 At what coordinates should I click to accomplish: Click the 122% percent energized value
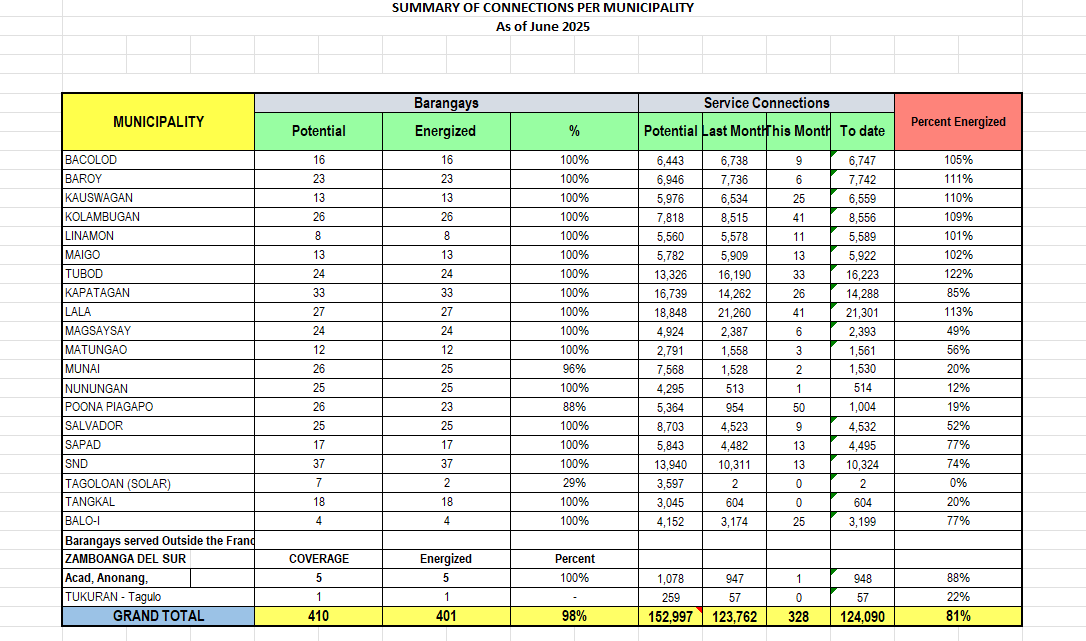(957, 274)
